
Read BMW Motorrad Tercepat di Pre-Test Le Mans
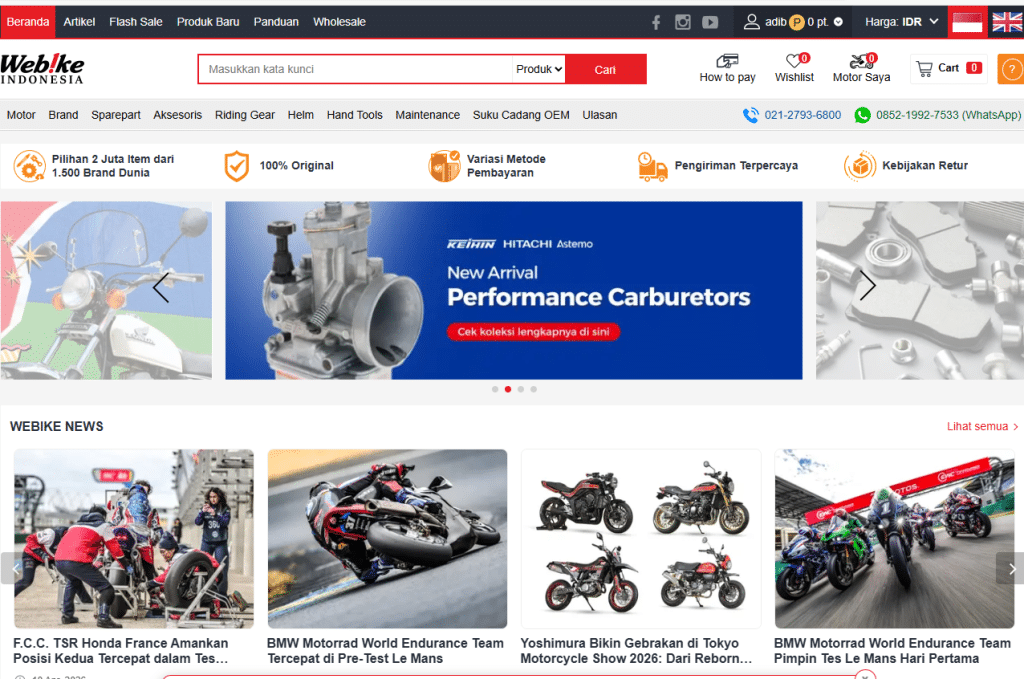point(385,651)
